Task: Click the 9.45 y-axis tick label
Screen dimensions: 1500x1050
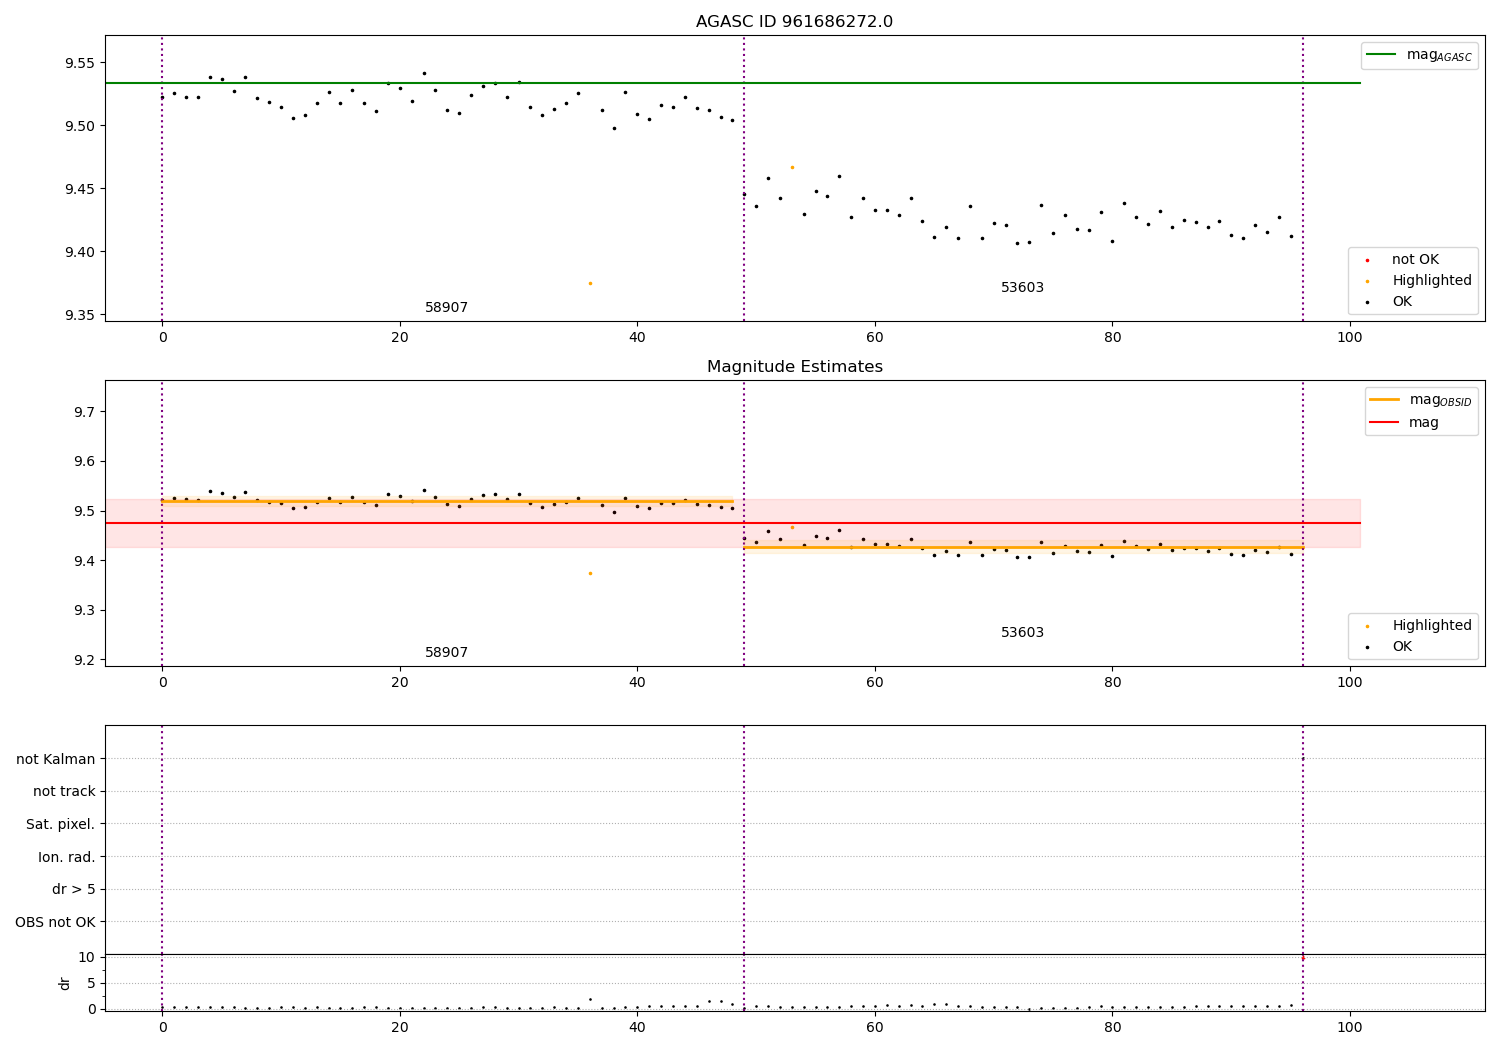Action: click(x=79, y=189)
